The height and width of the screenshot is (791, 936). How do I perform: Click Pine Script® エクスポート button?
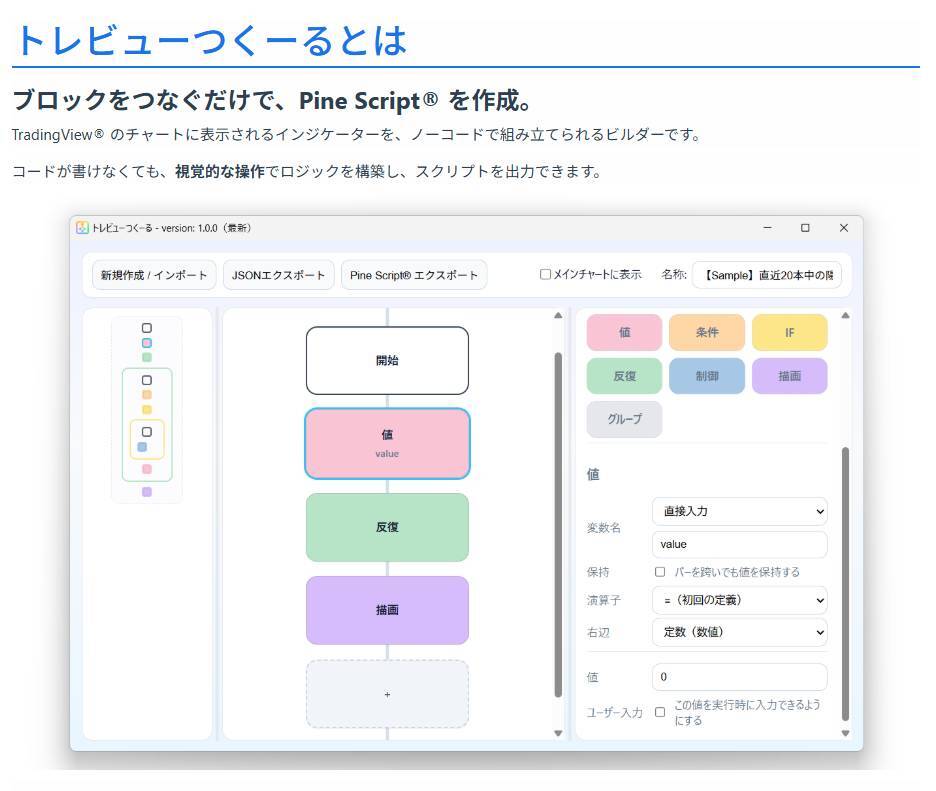[x=414, y=275]
